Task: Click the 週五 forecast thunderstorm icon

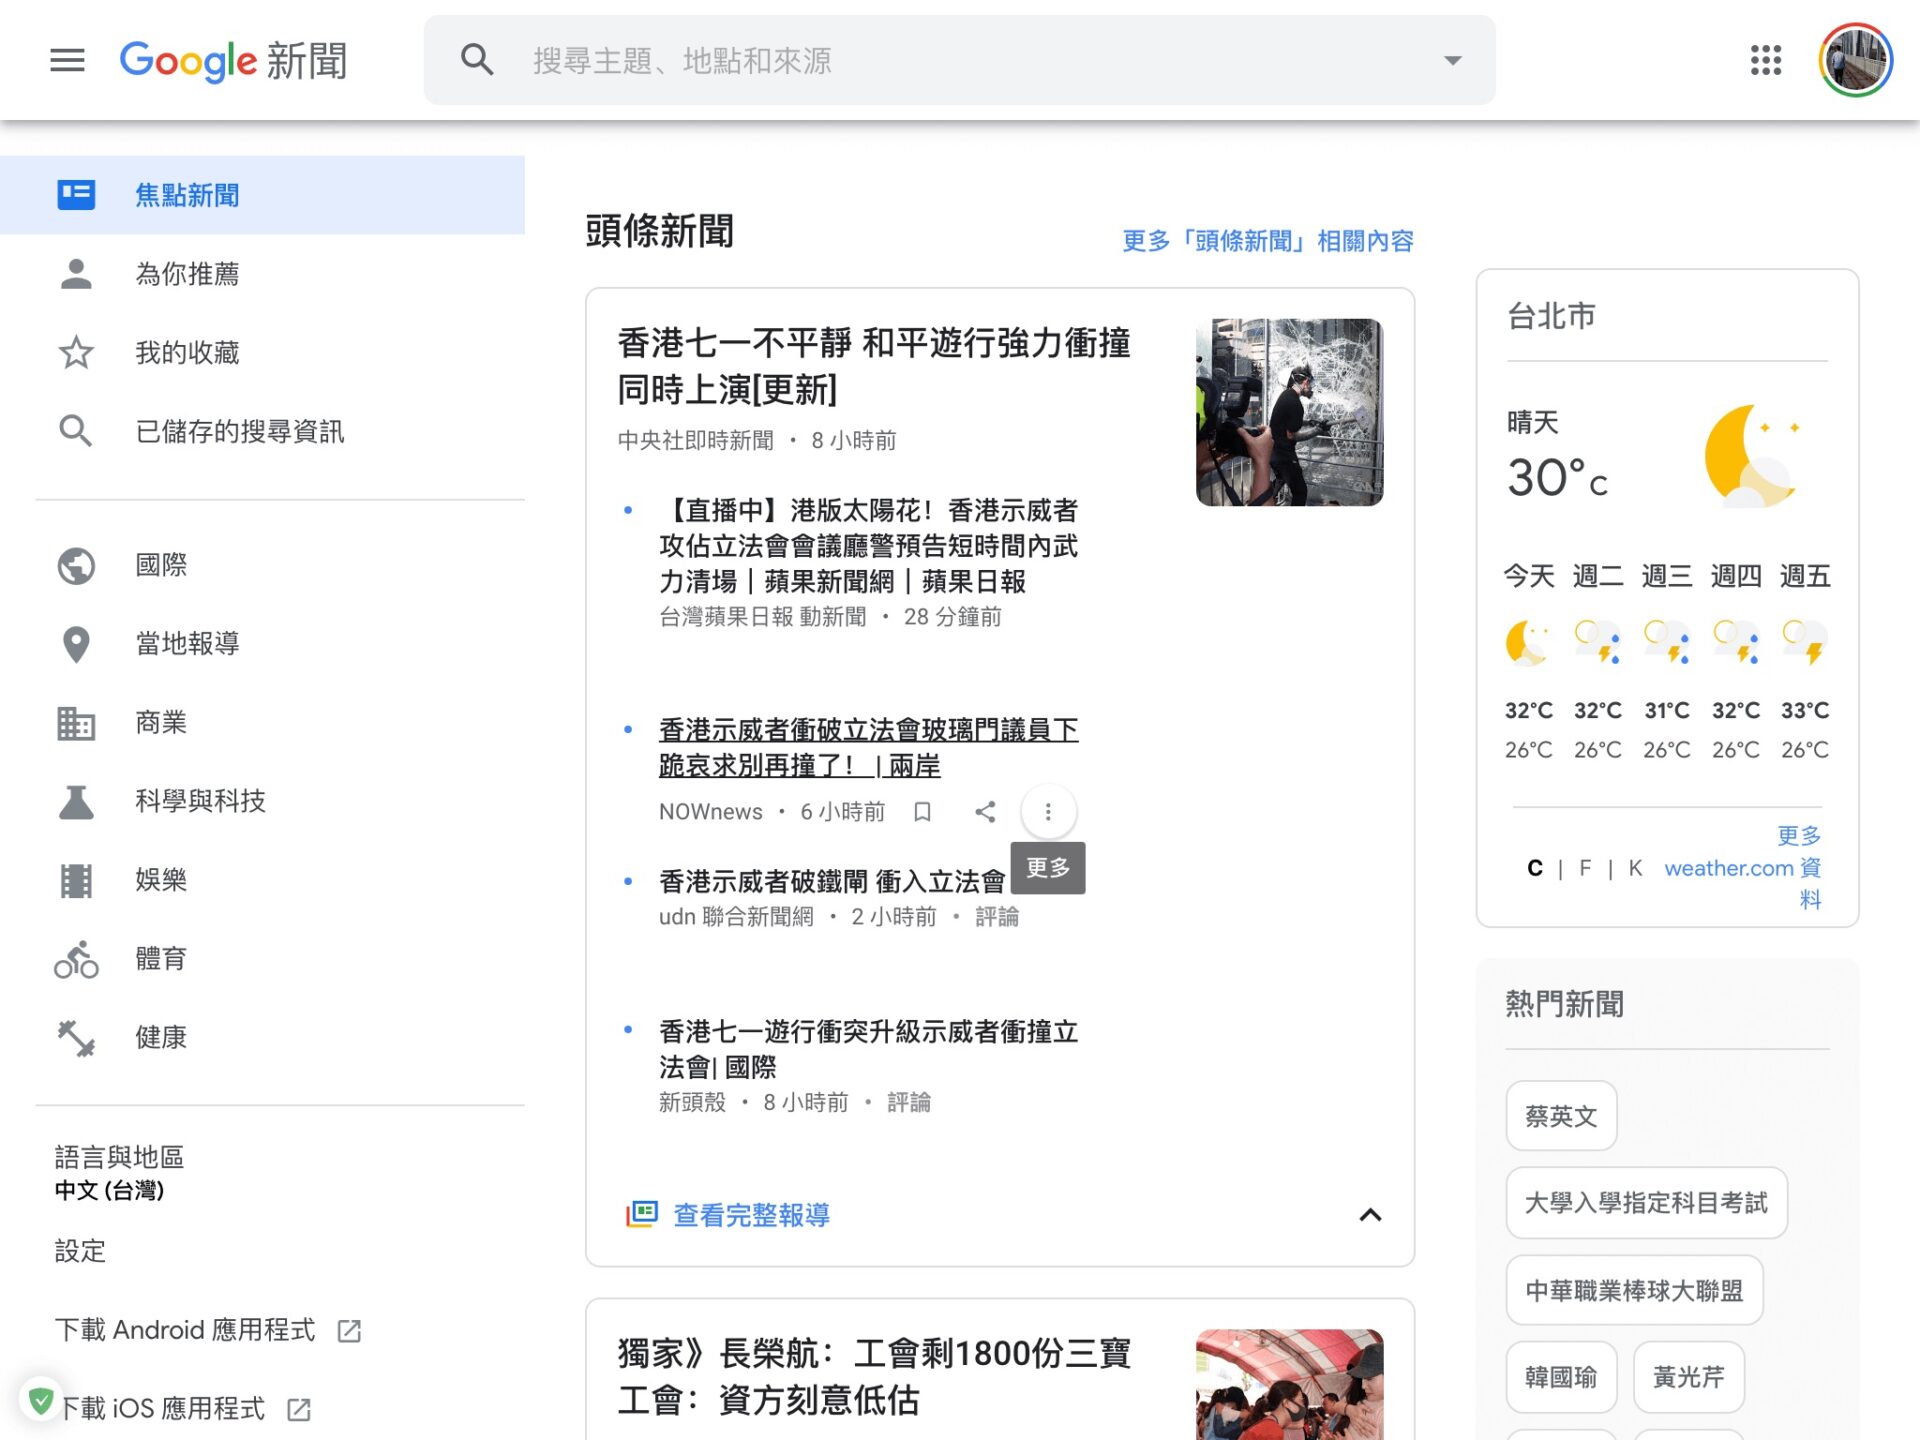Action: pyautogui.click(x=1805, y=643)
